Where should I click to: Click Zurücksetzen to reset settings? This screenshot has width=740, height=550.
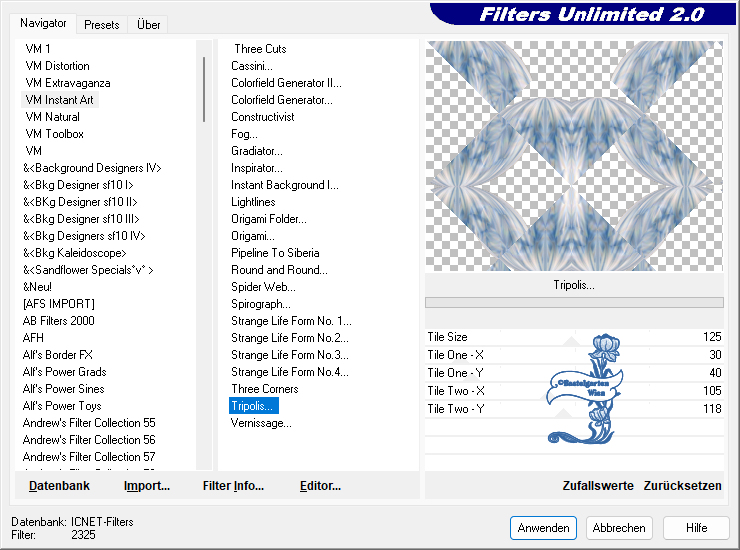[682, 486]
